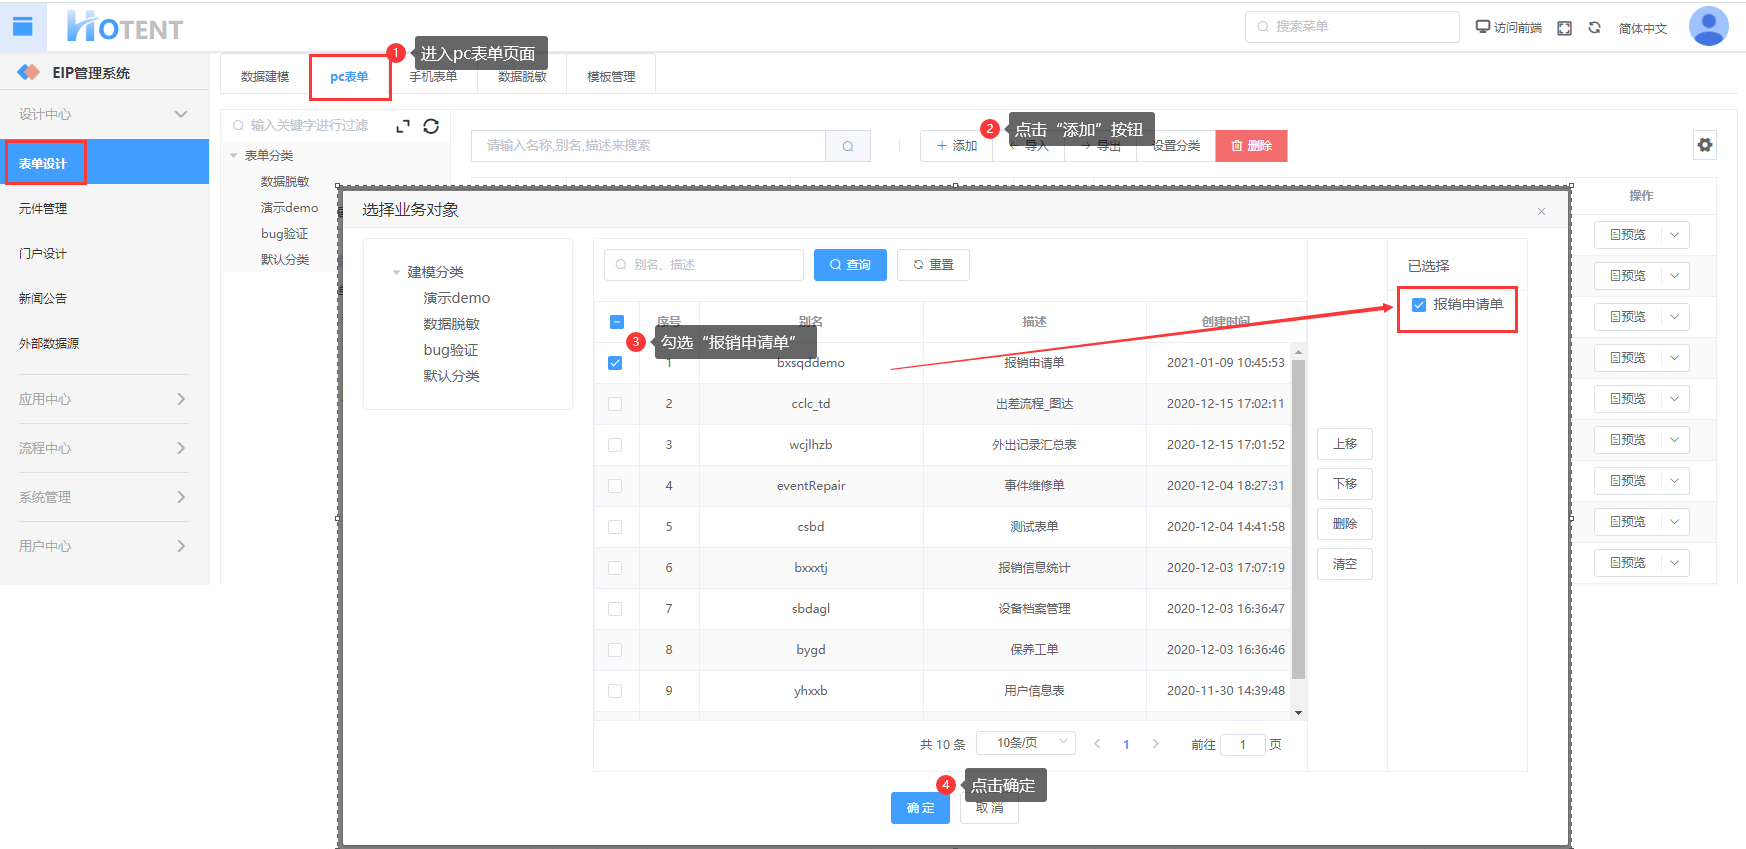Click the refresh icon in top header
This screenshot has width=1746, height=849.
click(1595, 28)
